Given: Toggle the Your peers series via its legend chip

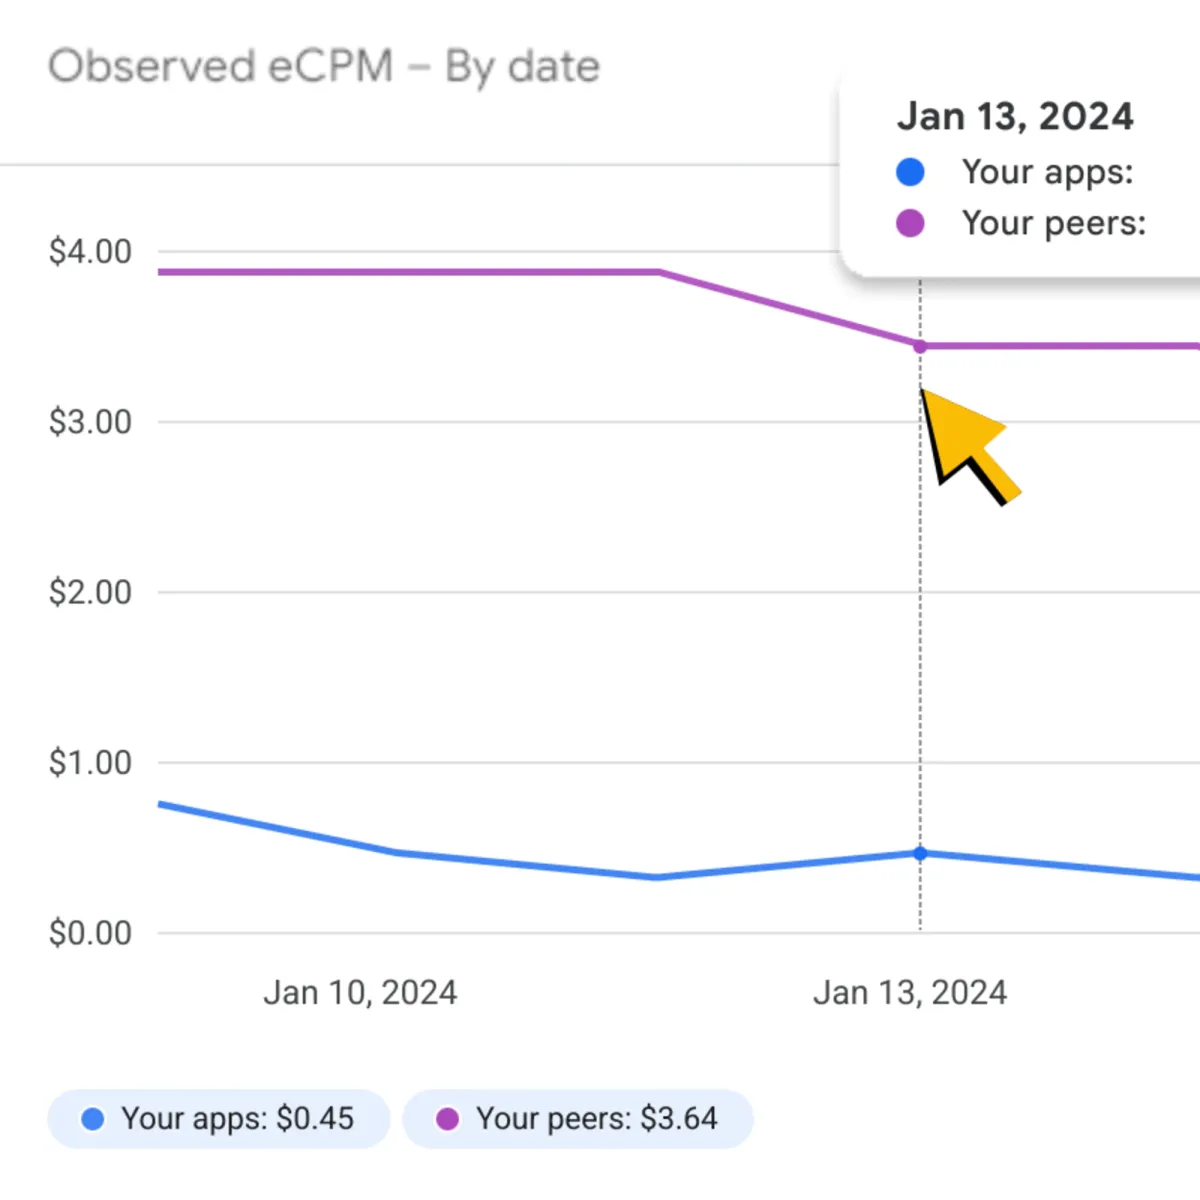Looking at the screenshot, I should [578, 1119].
